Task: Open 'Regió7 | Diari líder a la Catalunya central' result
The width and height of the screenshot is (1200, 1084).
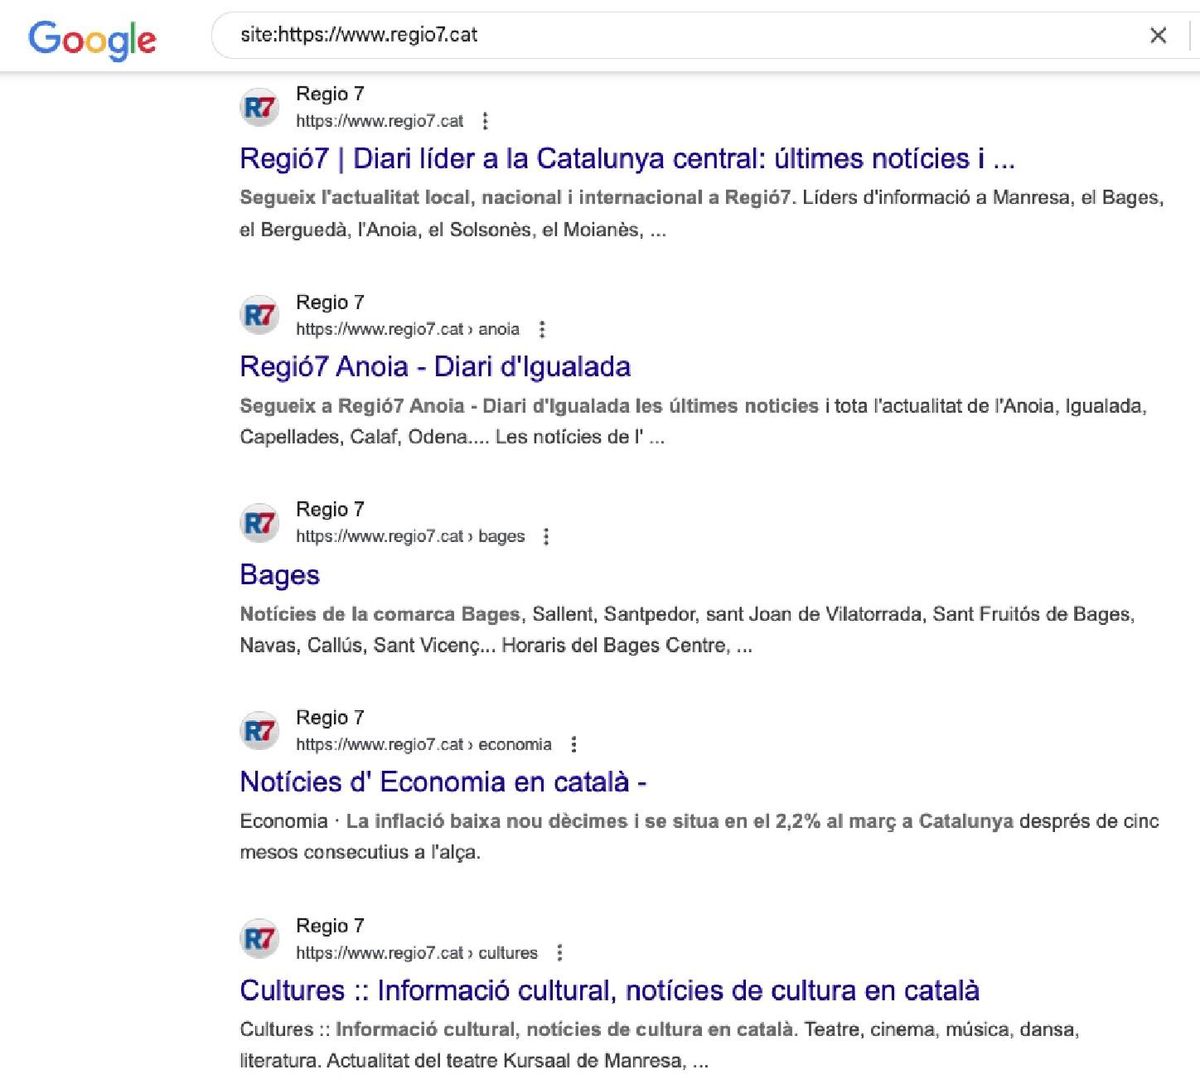Action: point(627,159)
